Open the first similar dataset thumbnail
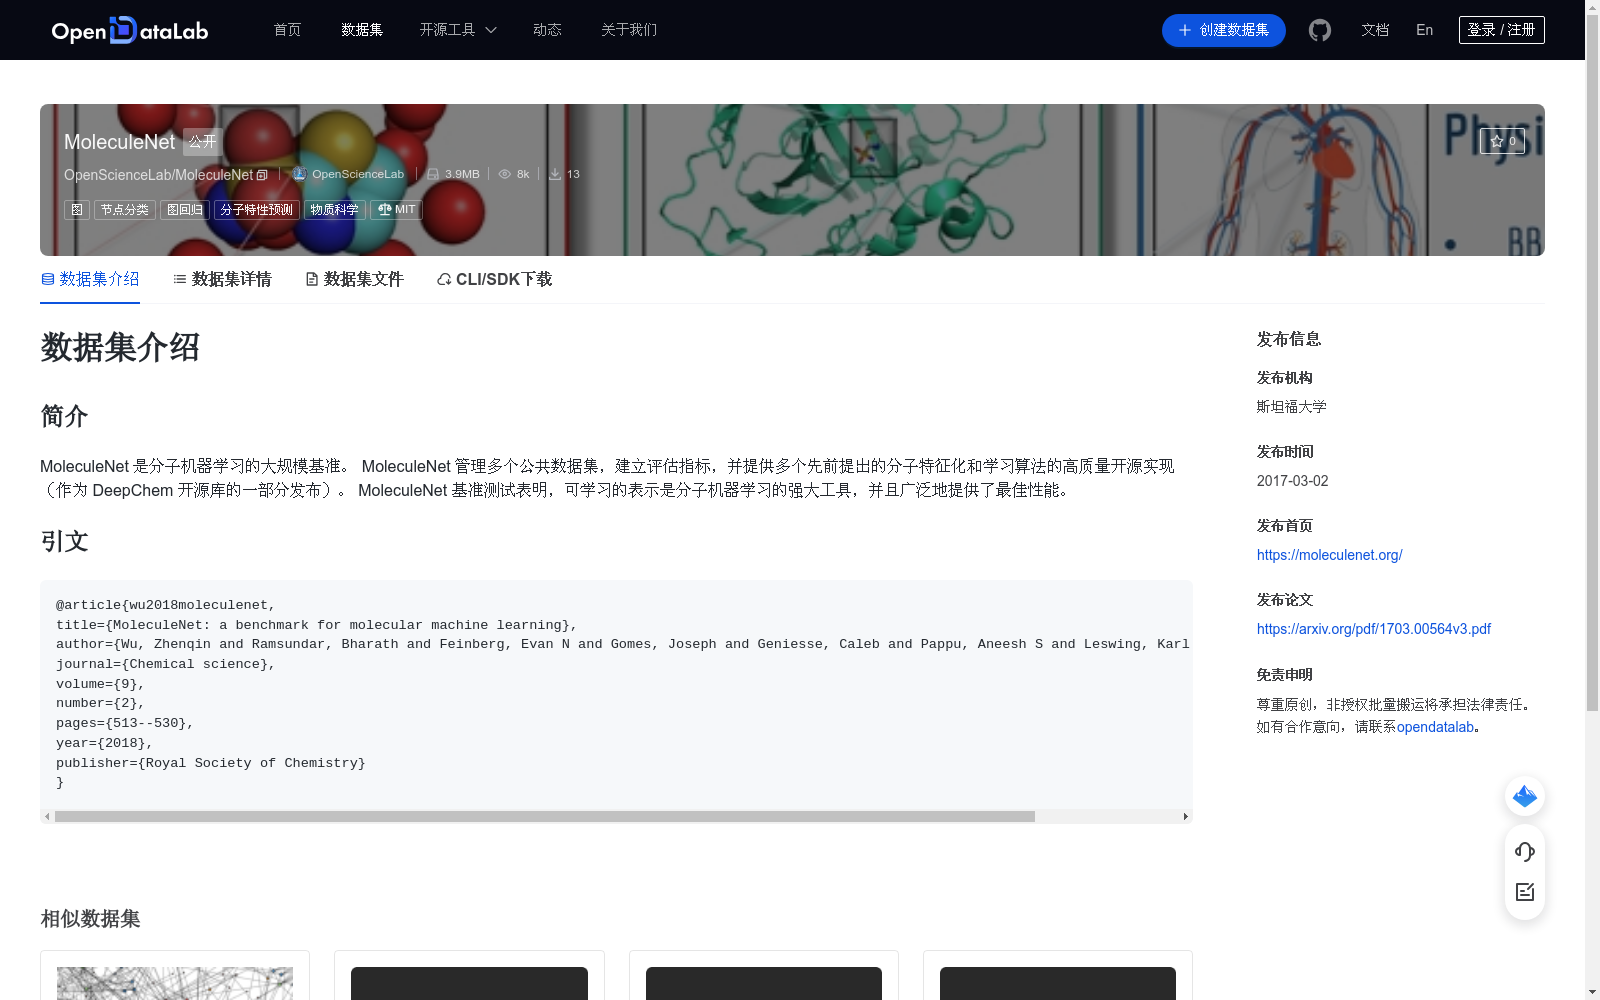This screenshot has height=1000, width=1600. [175, 983]
